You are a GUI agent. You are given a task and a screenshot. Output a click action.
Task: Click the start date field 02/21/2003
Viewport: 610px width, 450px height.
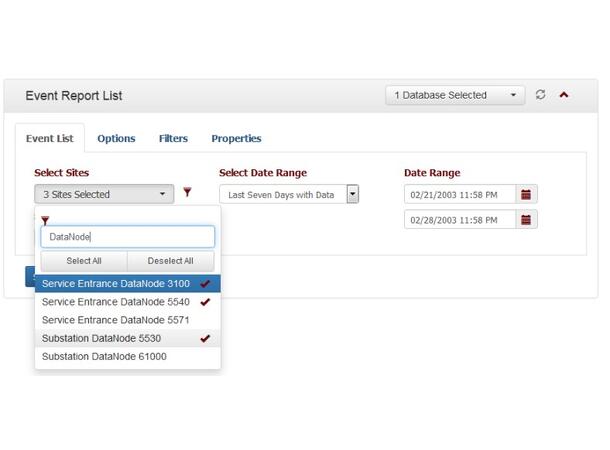460,194
